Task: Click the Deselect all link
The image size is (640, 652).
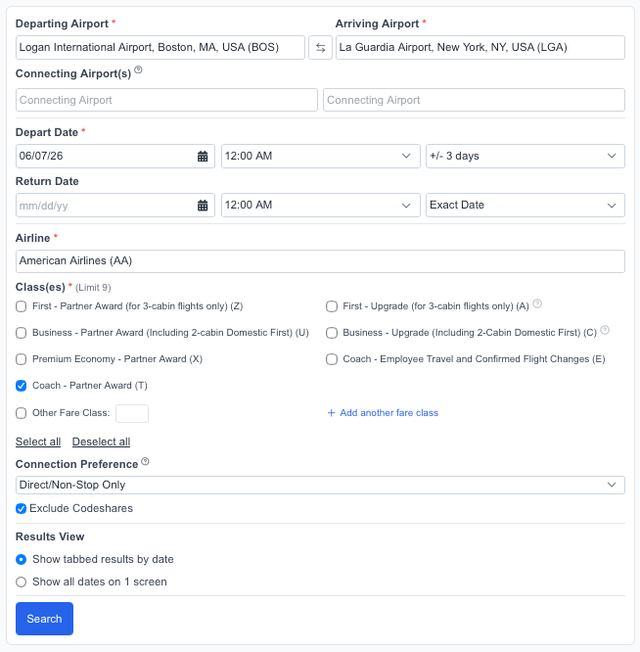Action: click(x=101, y=442)
